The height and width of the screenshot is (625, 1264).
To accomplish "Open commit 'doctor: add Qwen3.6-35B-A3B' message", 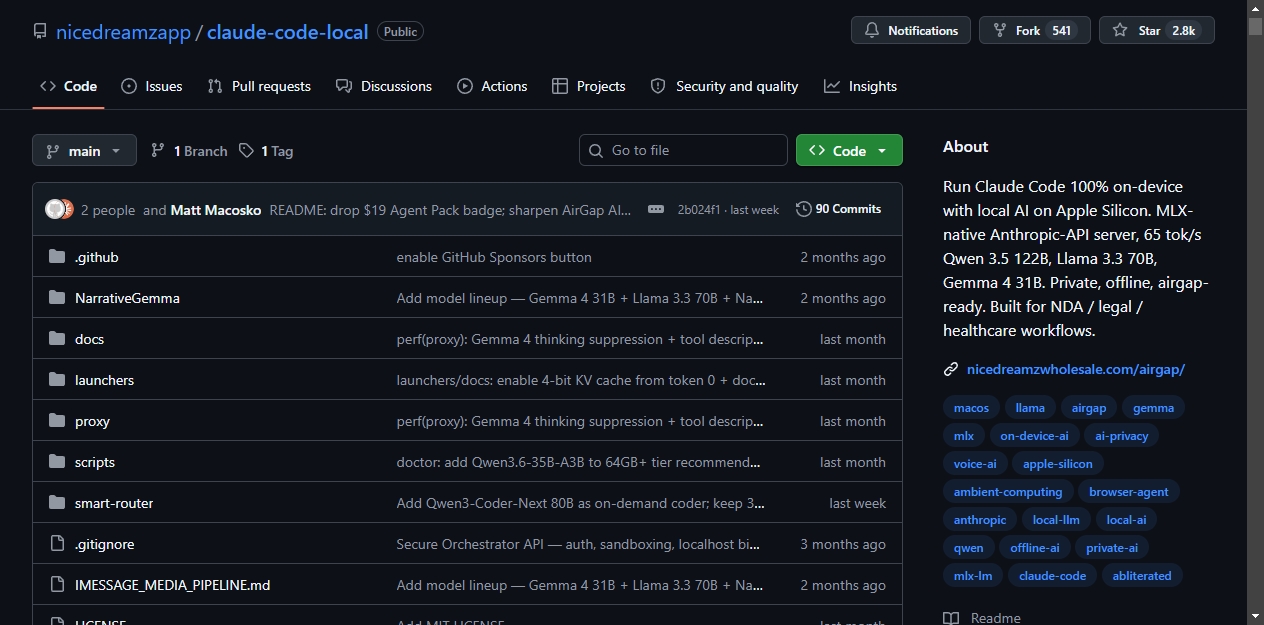I will point(579,462).
